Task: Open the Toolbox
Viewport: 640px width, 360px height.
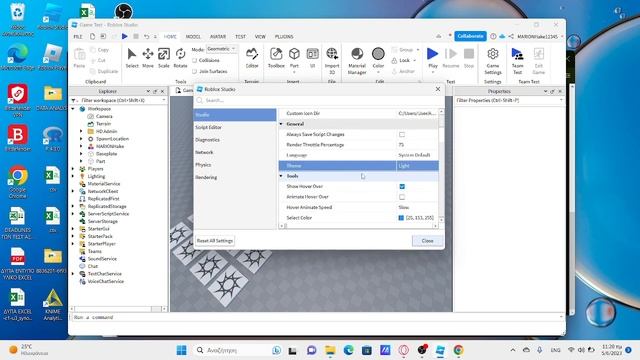Action: point(276,58)
